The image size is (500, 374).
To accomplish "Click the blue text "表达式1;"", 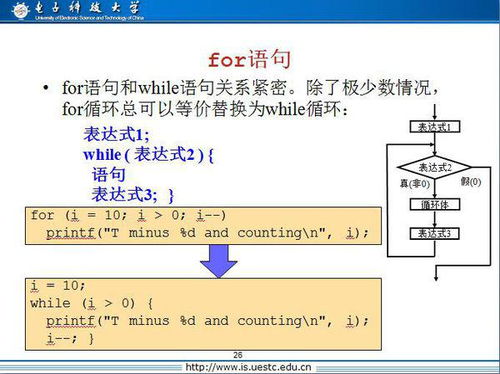I will pos(116,135).
